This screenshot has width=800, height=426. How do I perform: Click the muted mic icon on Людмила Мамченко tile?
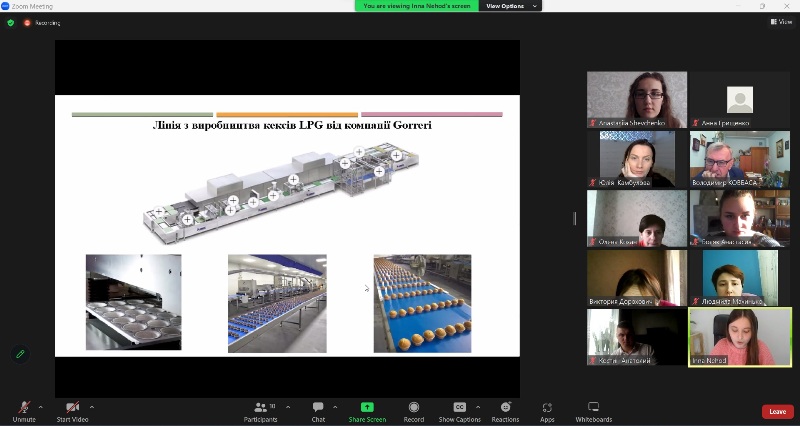[695, 301]
